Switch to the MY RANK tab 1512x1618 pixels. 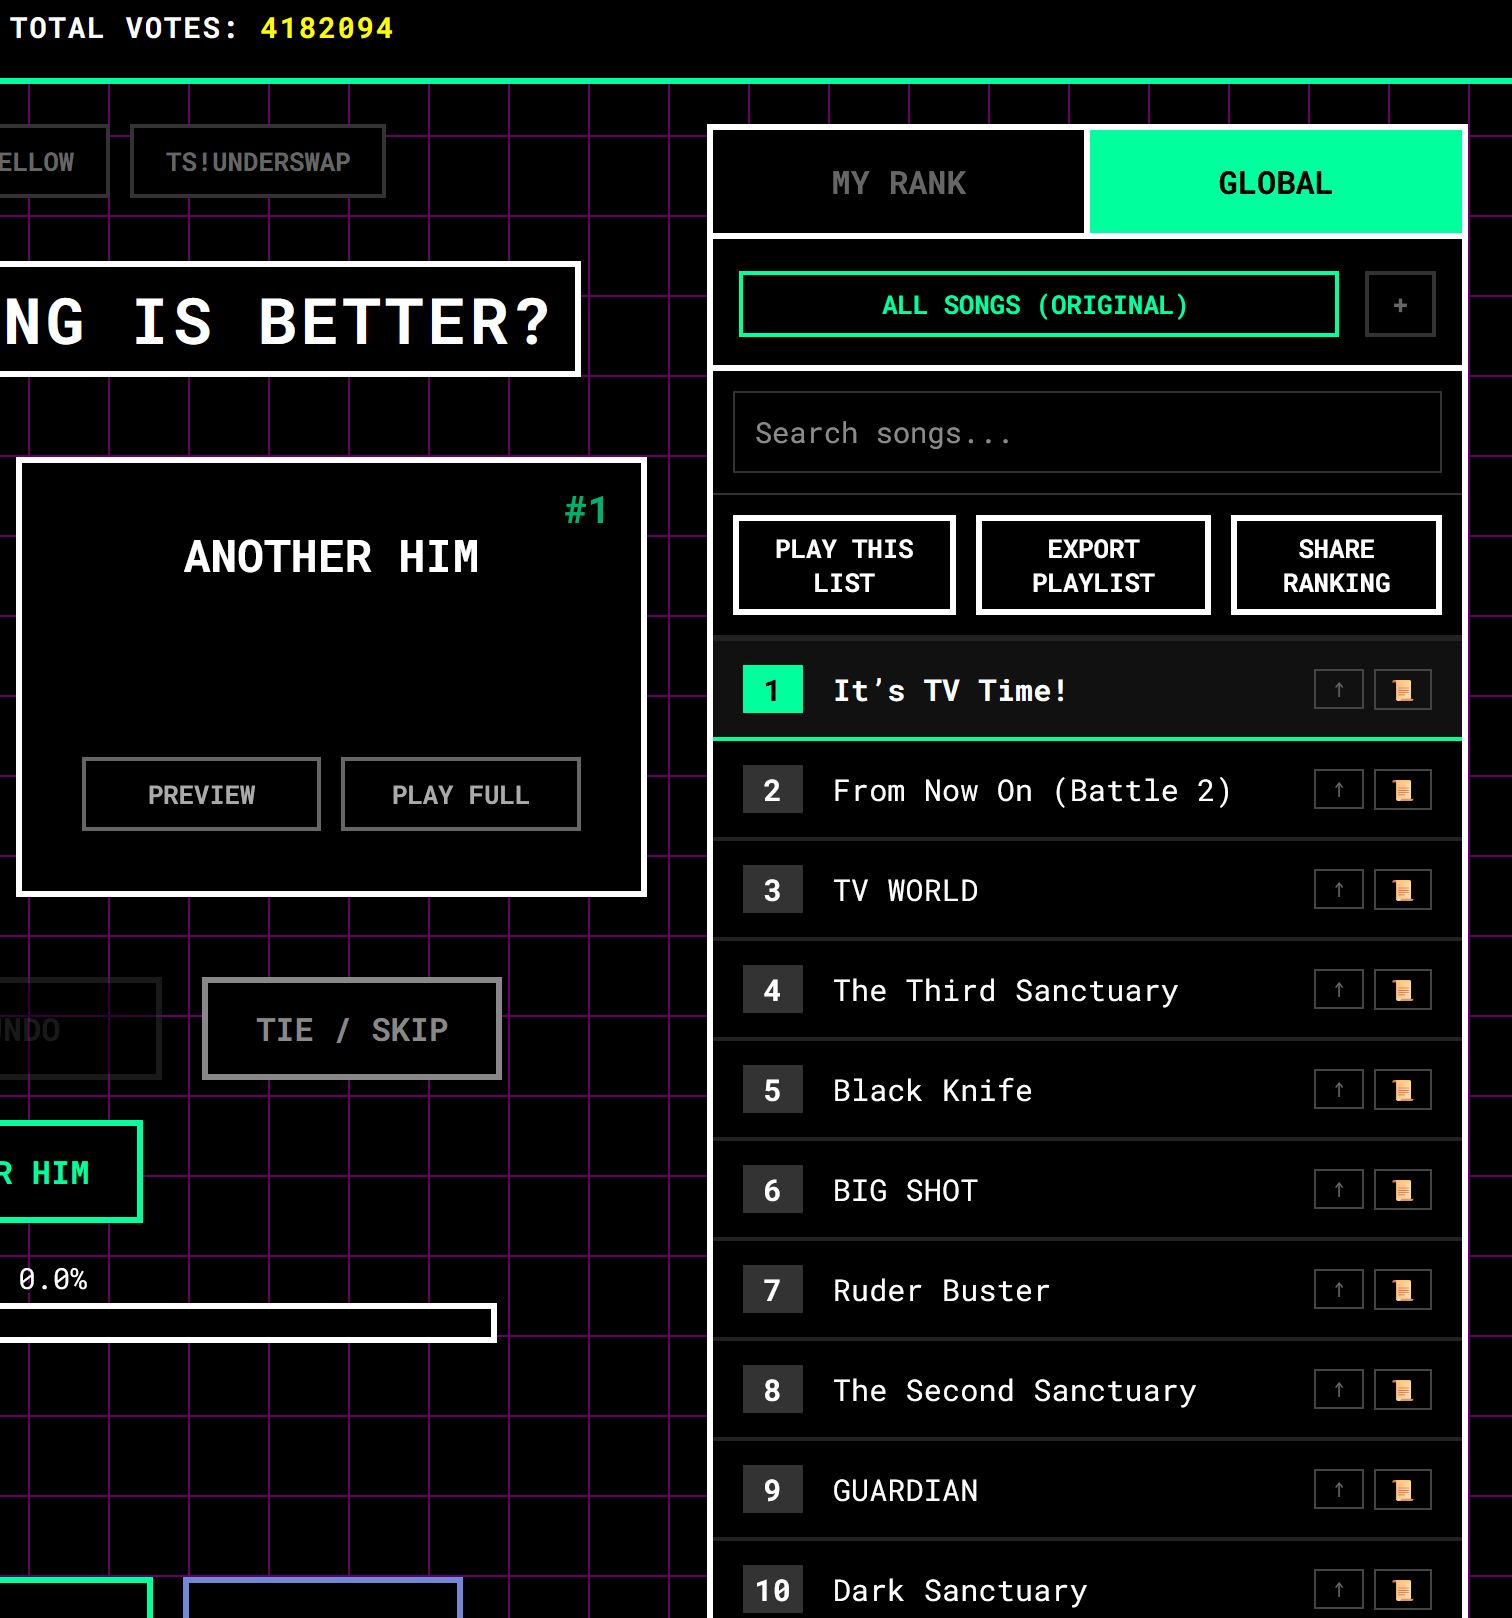899,183
